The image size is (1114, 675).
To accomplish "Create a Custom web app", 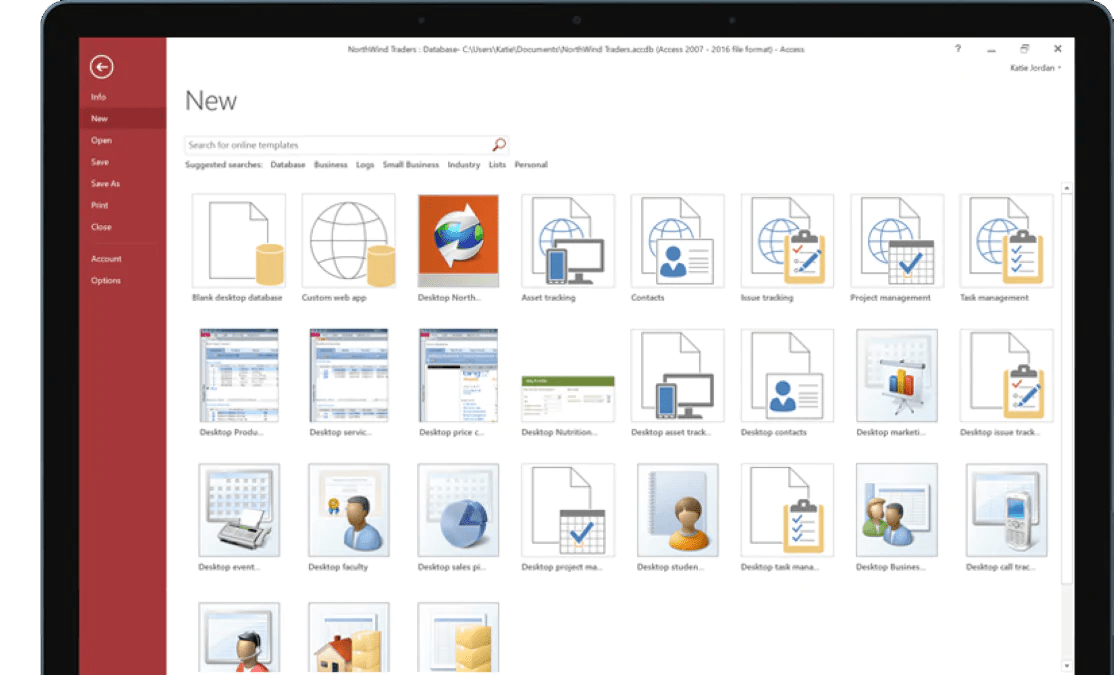I will coord(348,240).
